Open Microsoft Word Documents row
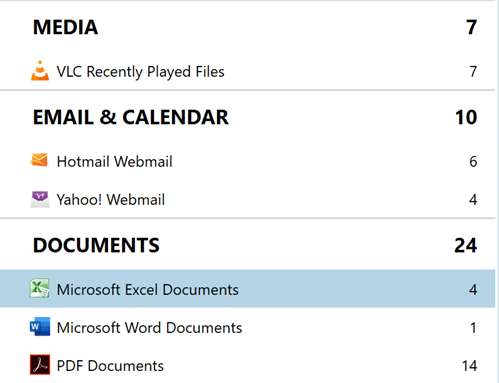The width and height of the screenshot is (499, 383). (247, 327)
